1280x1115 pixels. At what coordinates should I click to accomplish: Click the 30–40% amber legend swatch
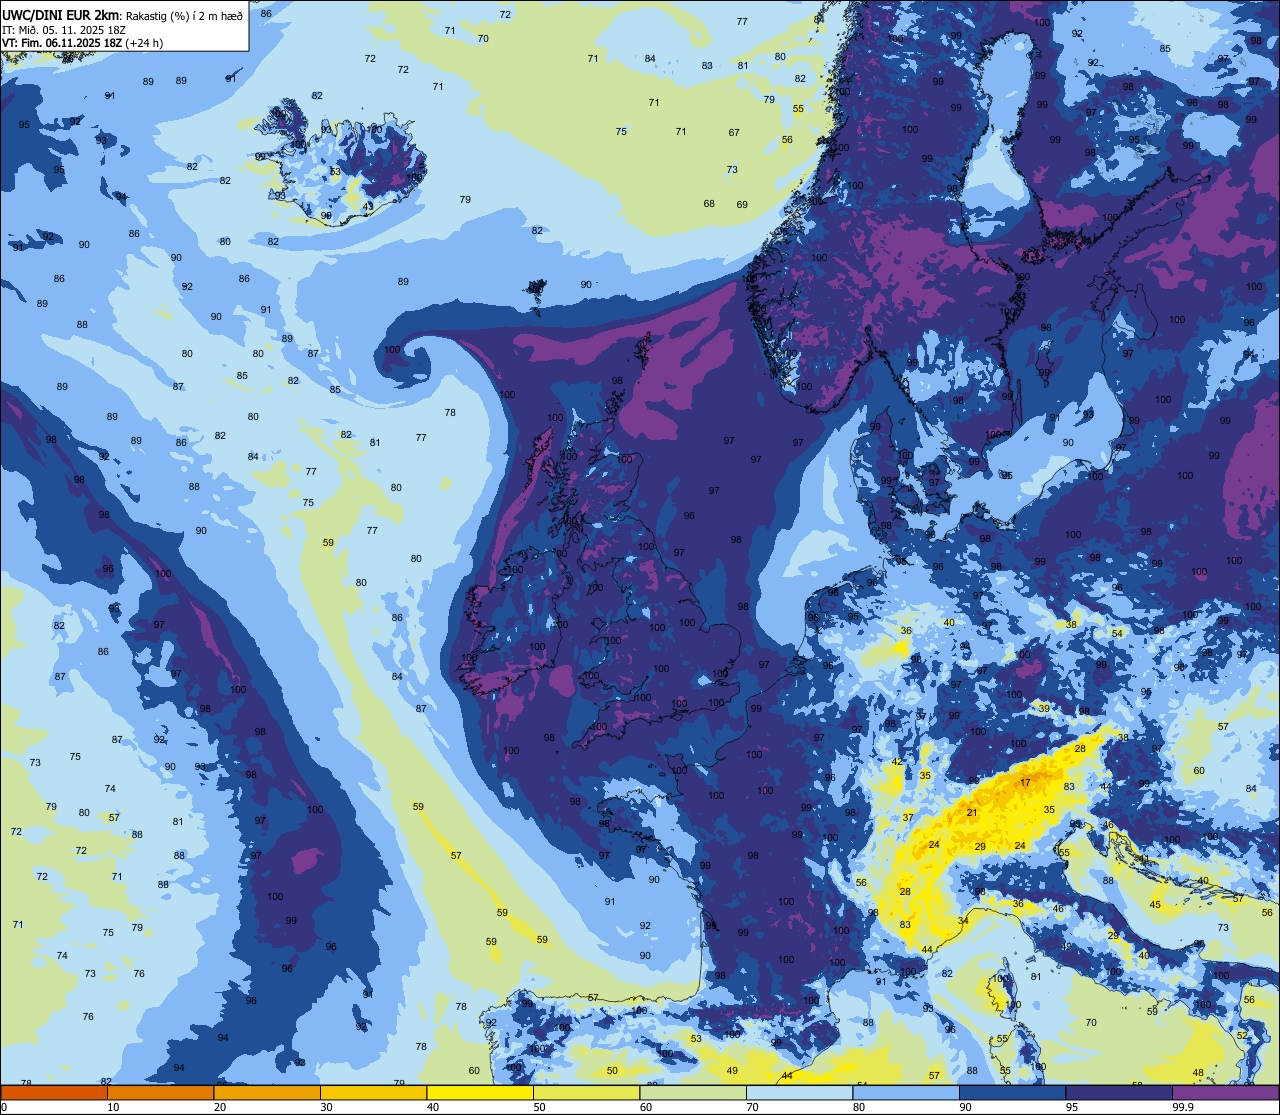(x=373, y=1092)
